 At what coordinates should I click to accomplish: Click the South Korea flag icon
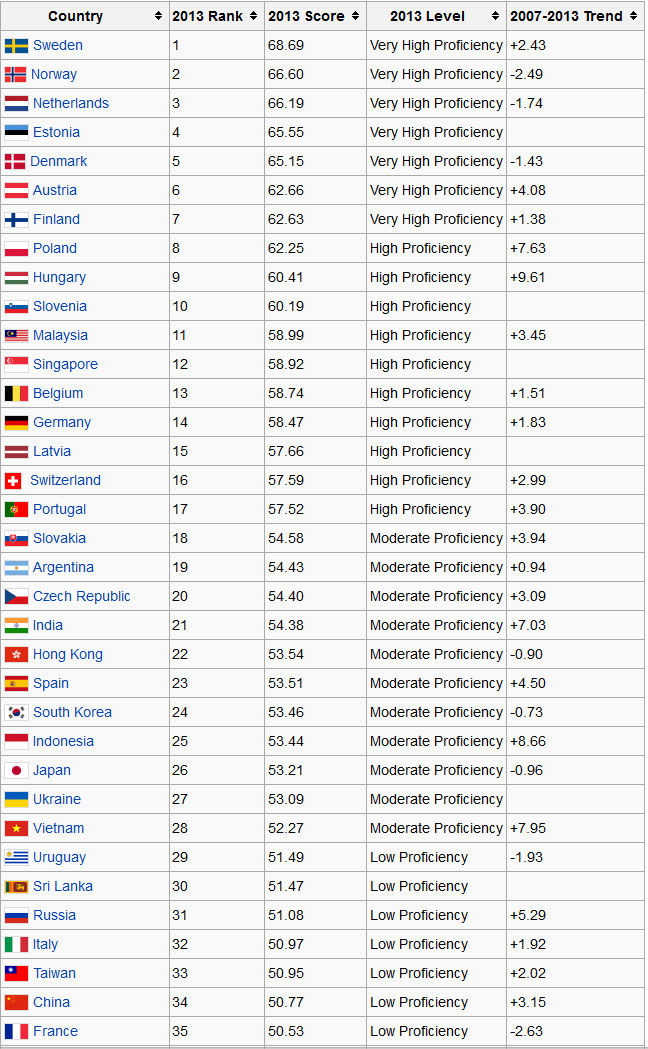click(x=16, y=712)
